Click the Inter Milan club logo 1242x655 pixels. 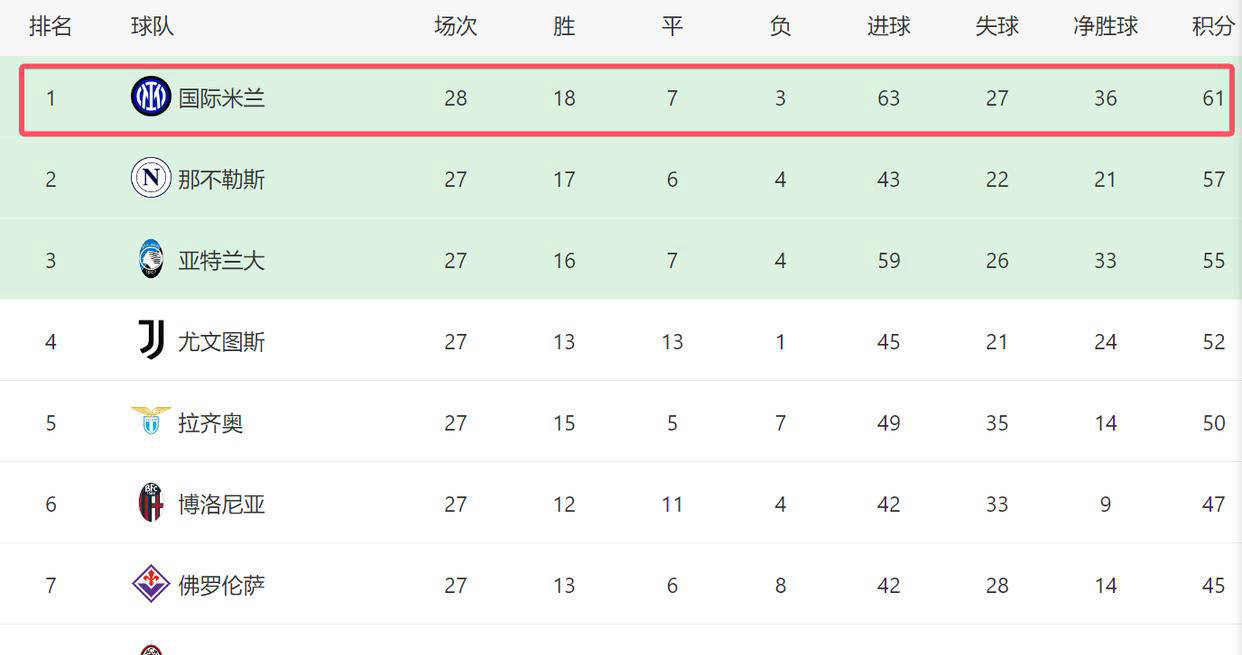151,97
